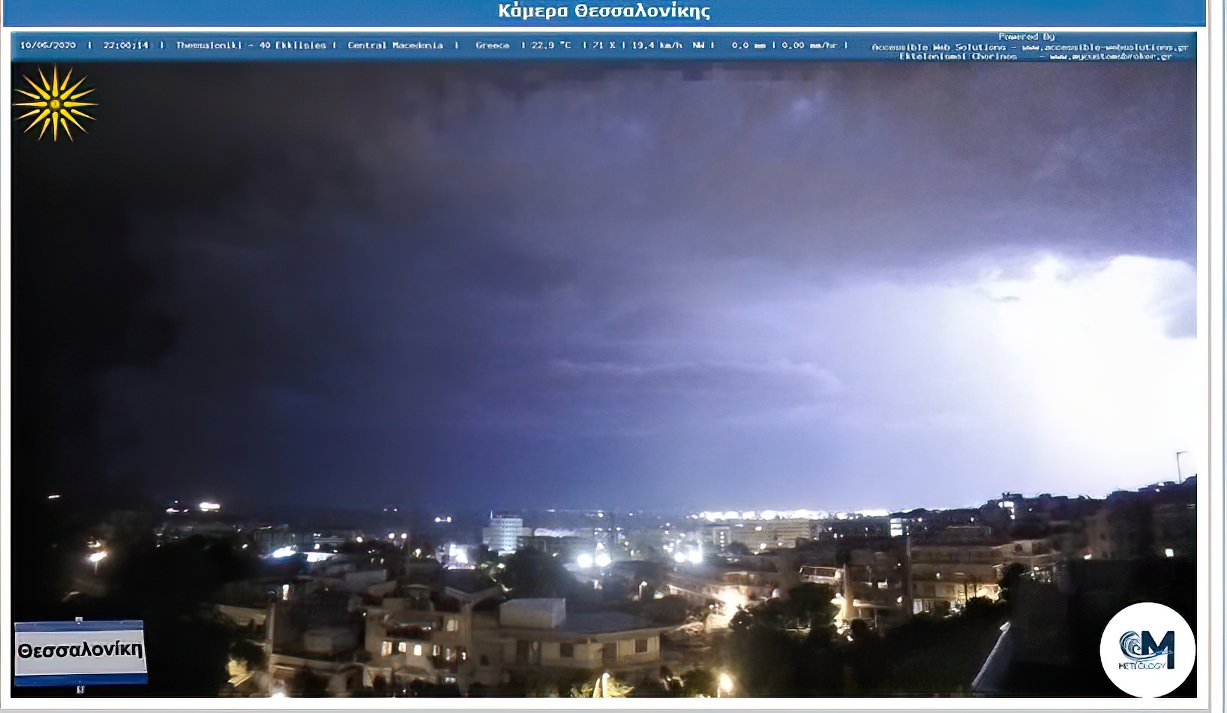This screenshot has height=713, width=1227.
Task: Click 'Central Macedonia' region label
Action: (395, 45)
